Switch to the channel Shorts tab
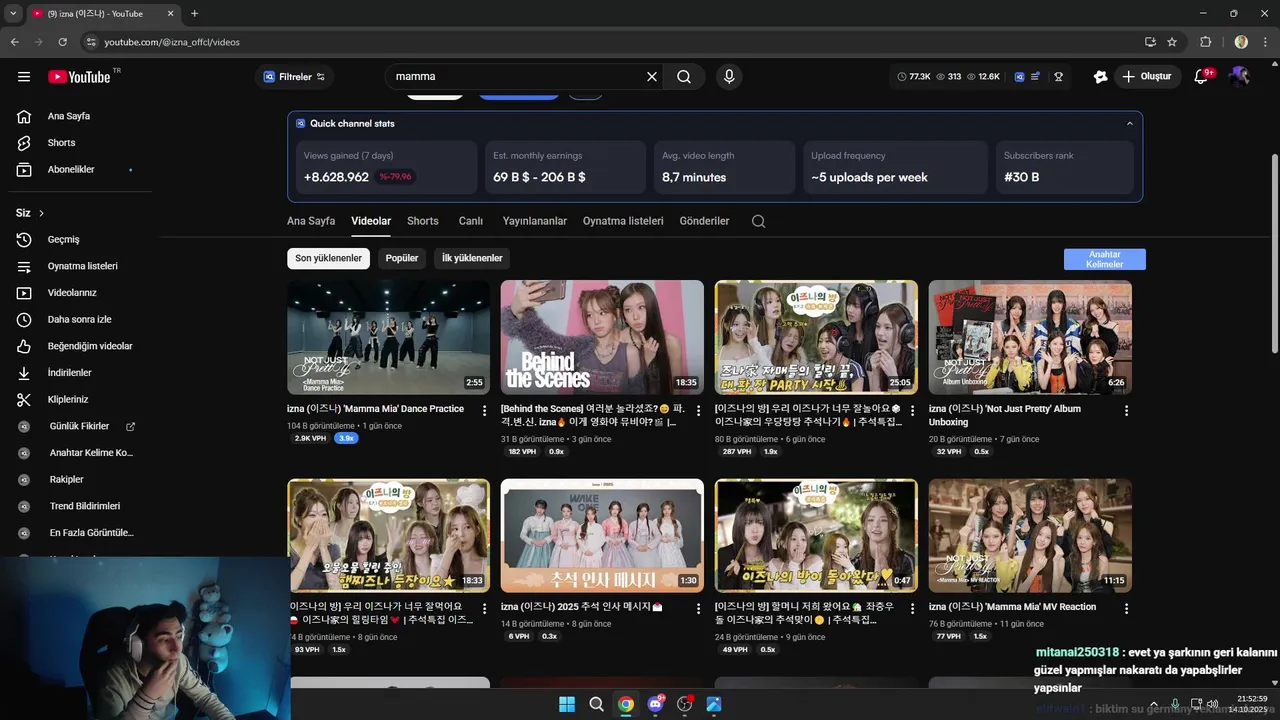Viewport: 1280px width, 720px height. click(x=423, y=221)
